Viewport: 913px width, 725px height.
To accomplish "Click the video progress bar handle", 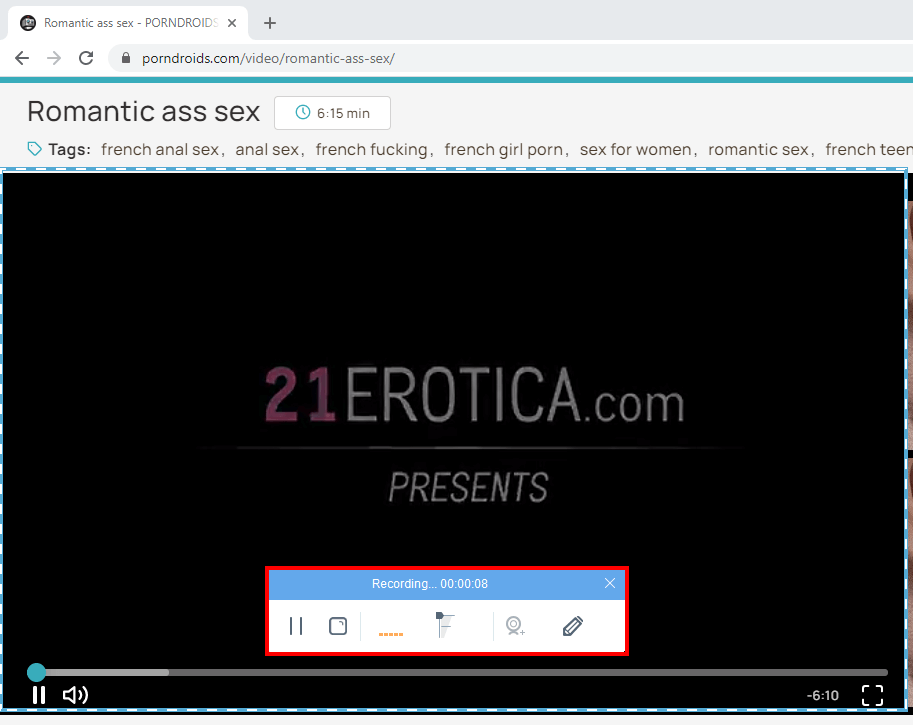I will click(x=37, y=673).
